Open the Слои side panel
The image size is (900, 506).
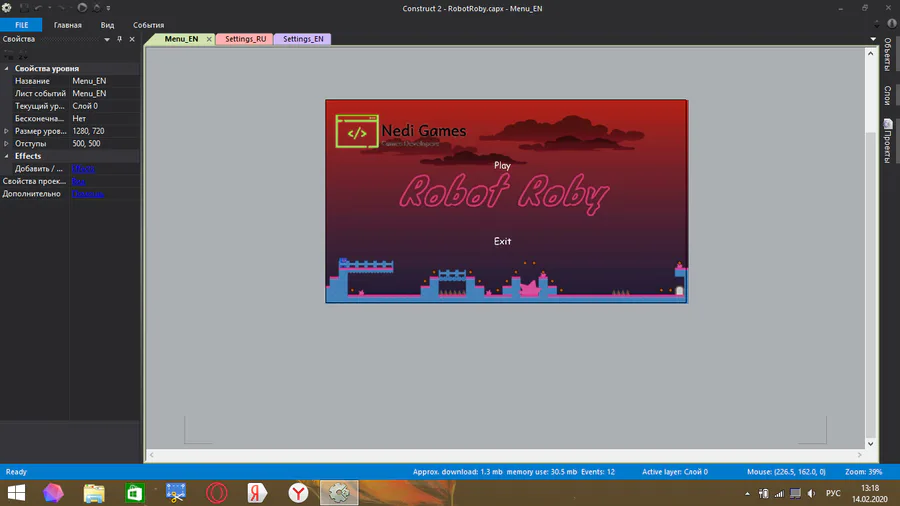point(887,95)
